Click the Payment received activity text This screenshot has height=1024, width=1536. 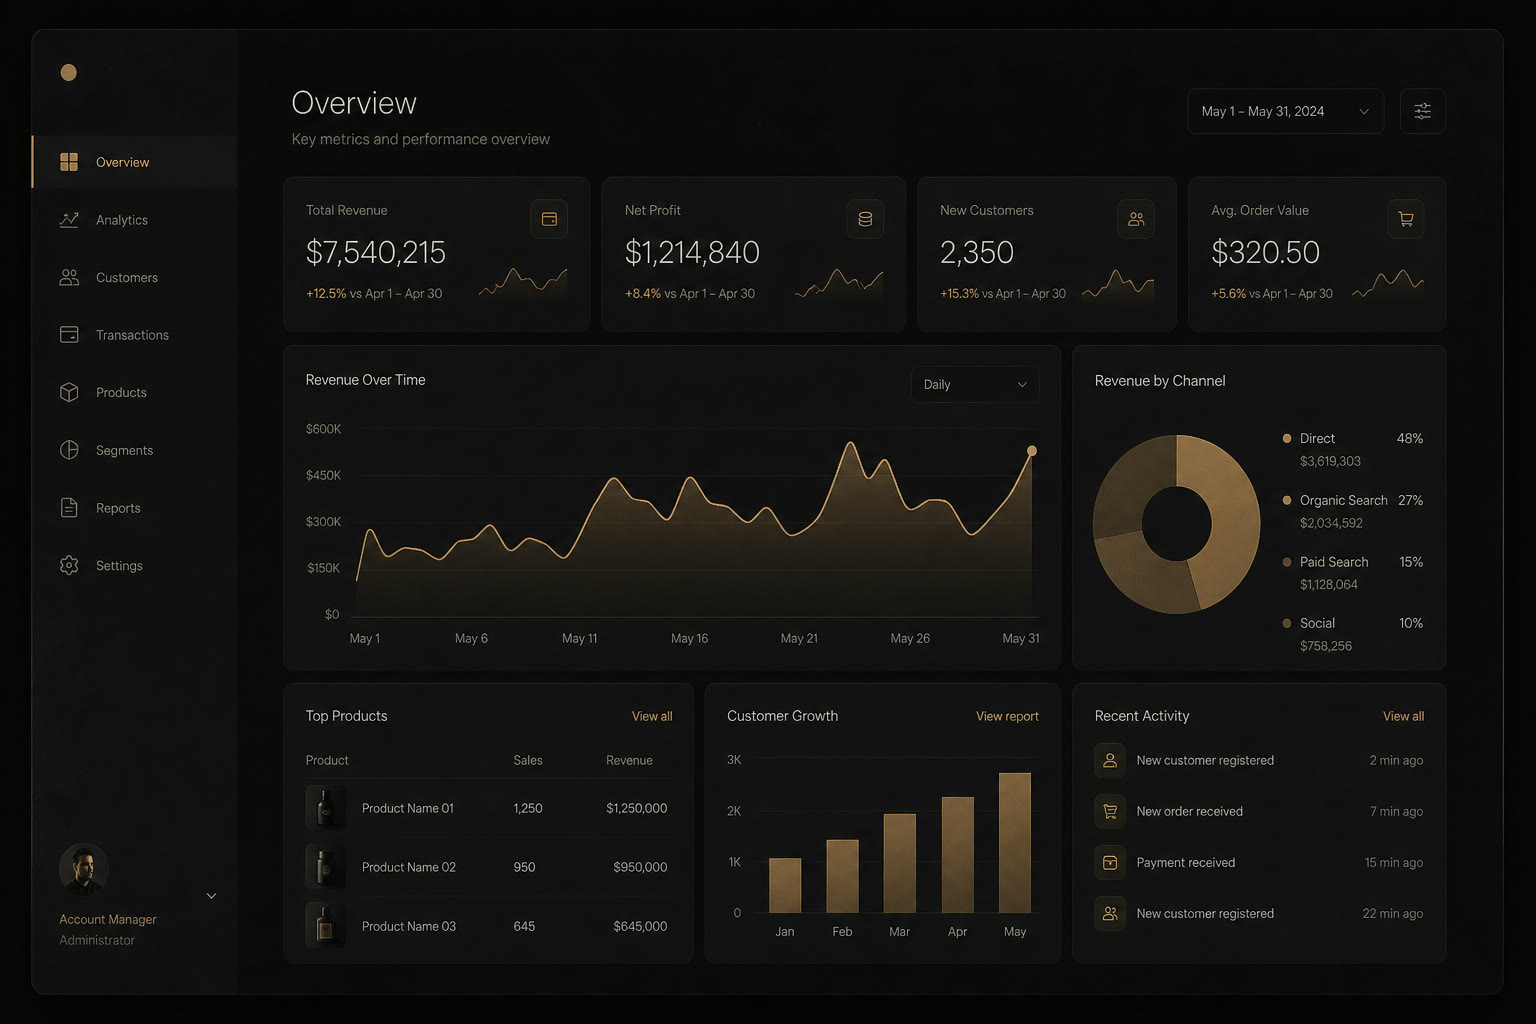1186,862
